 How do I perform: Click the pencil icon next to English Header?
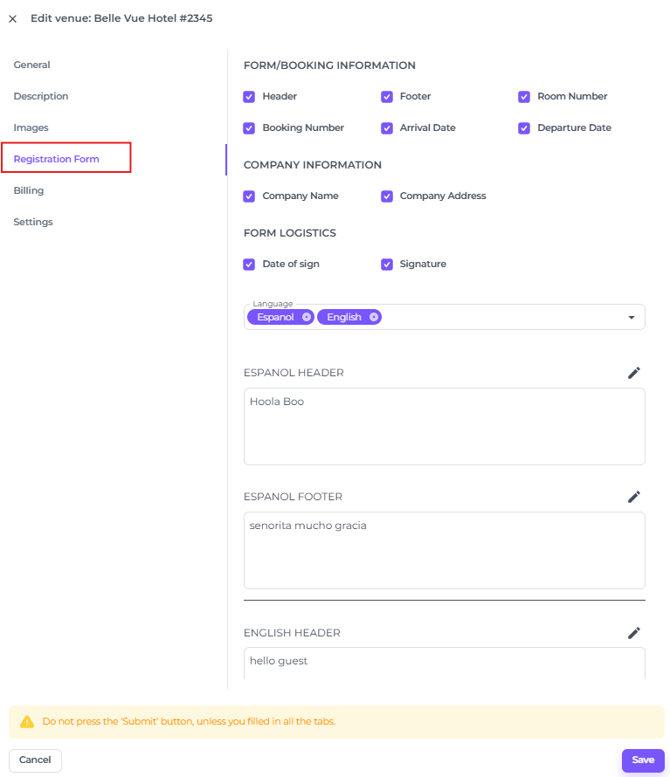point(633,633)
